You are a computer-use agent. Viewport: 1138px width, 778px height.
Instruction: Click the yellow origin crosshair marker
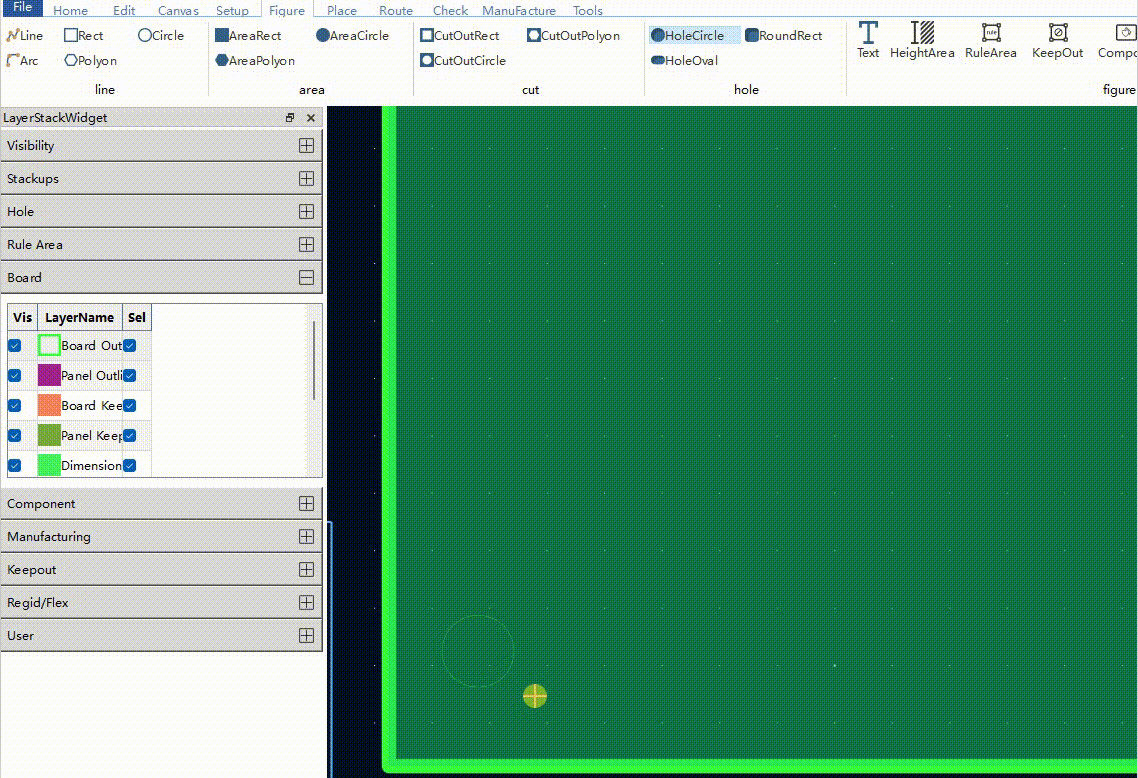pyautogui.click(x=535, y=696)
